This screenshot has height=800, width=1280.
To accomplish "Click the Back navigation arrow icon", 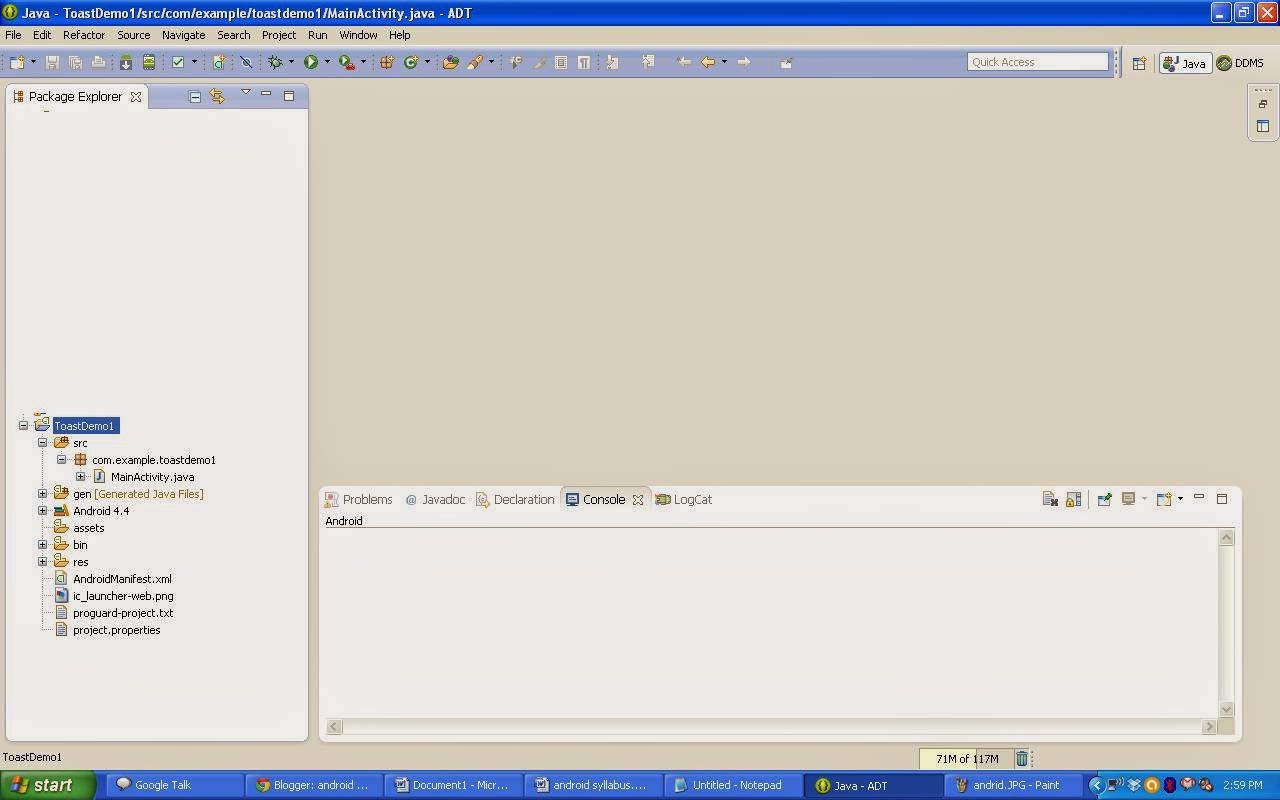I will (708, 62).
